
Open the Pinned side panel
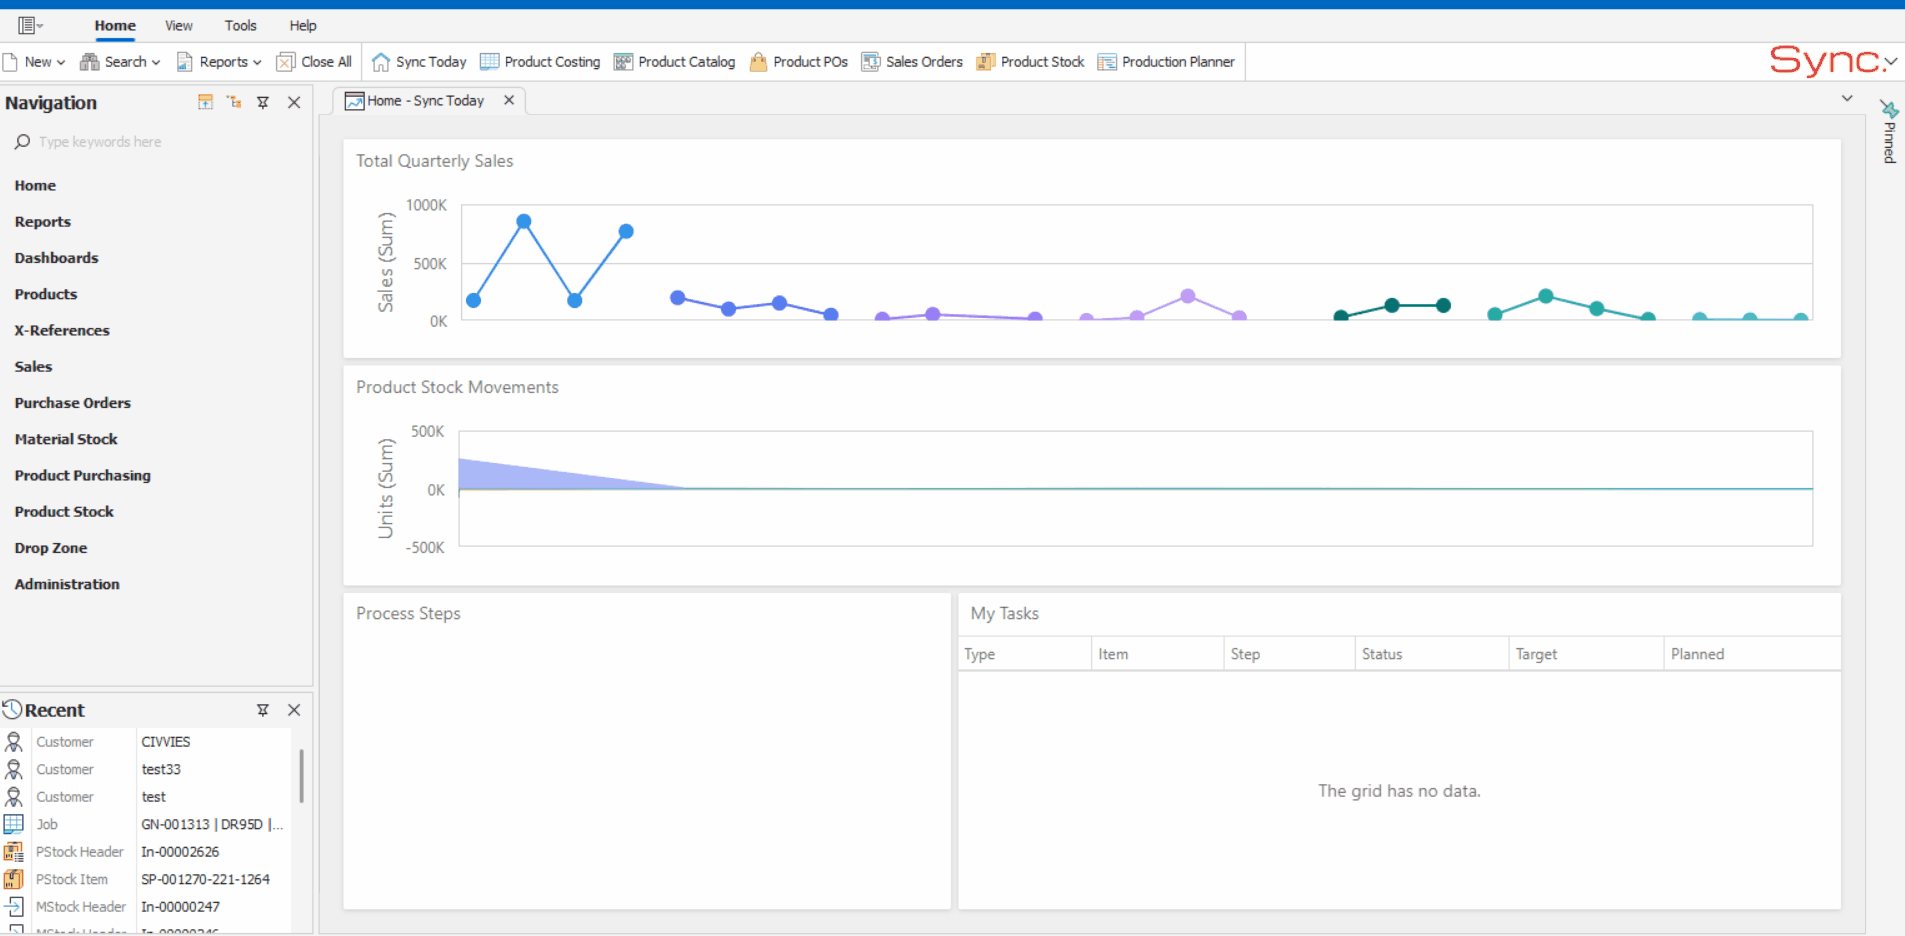tap(1889, 132)
